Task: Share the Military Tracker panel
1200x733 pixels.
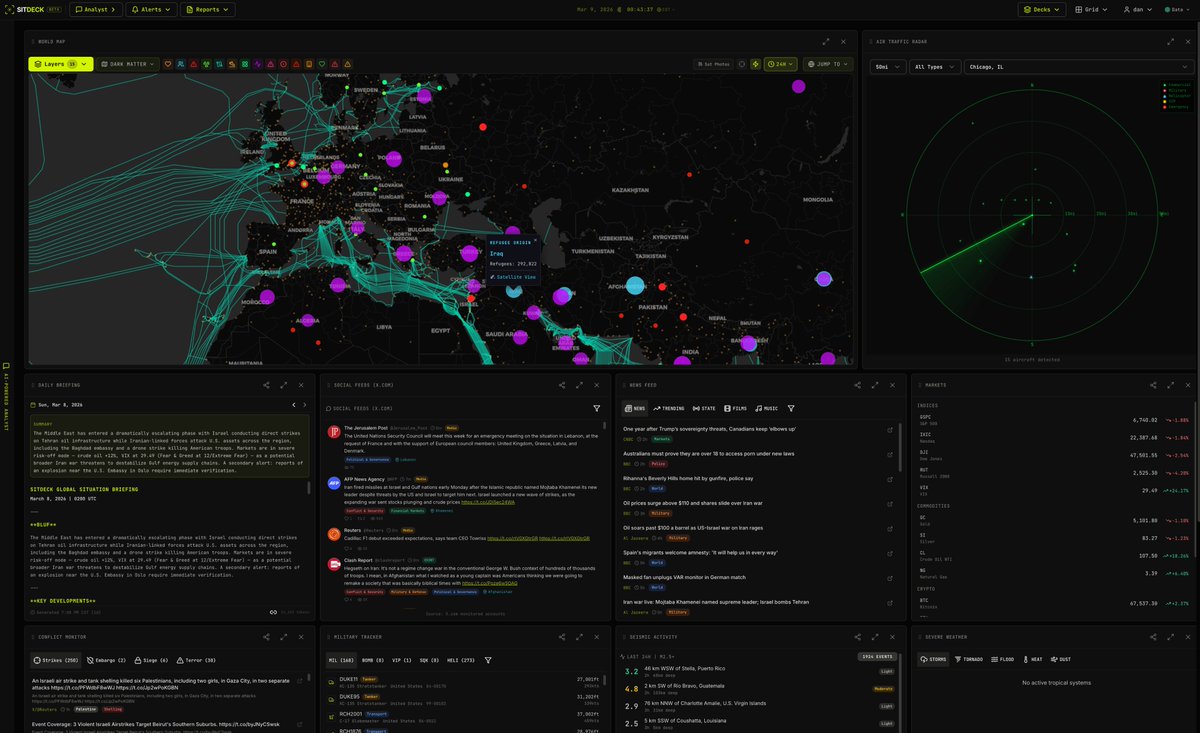Action: click(562, 636)
